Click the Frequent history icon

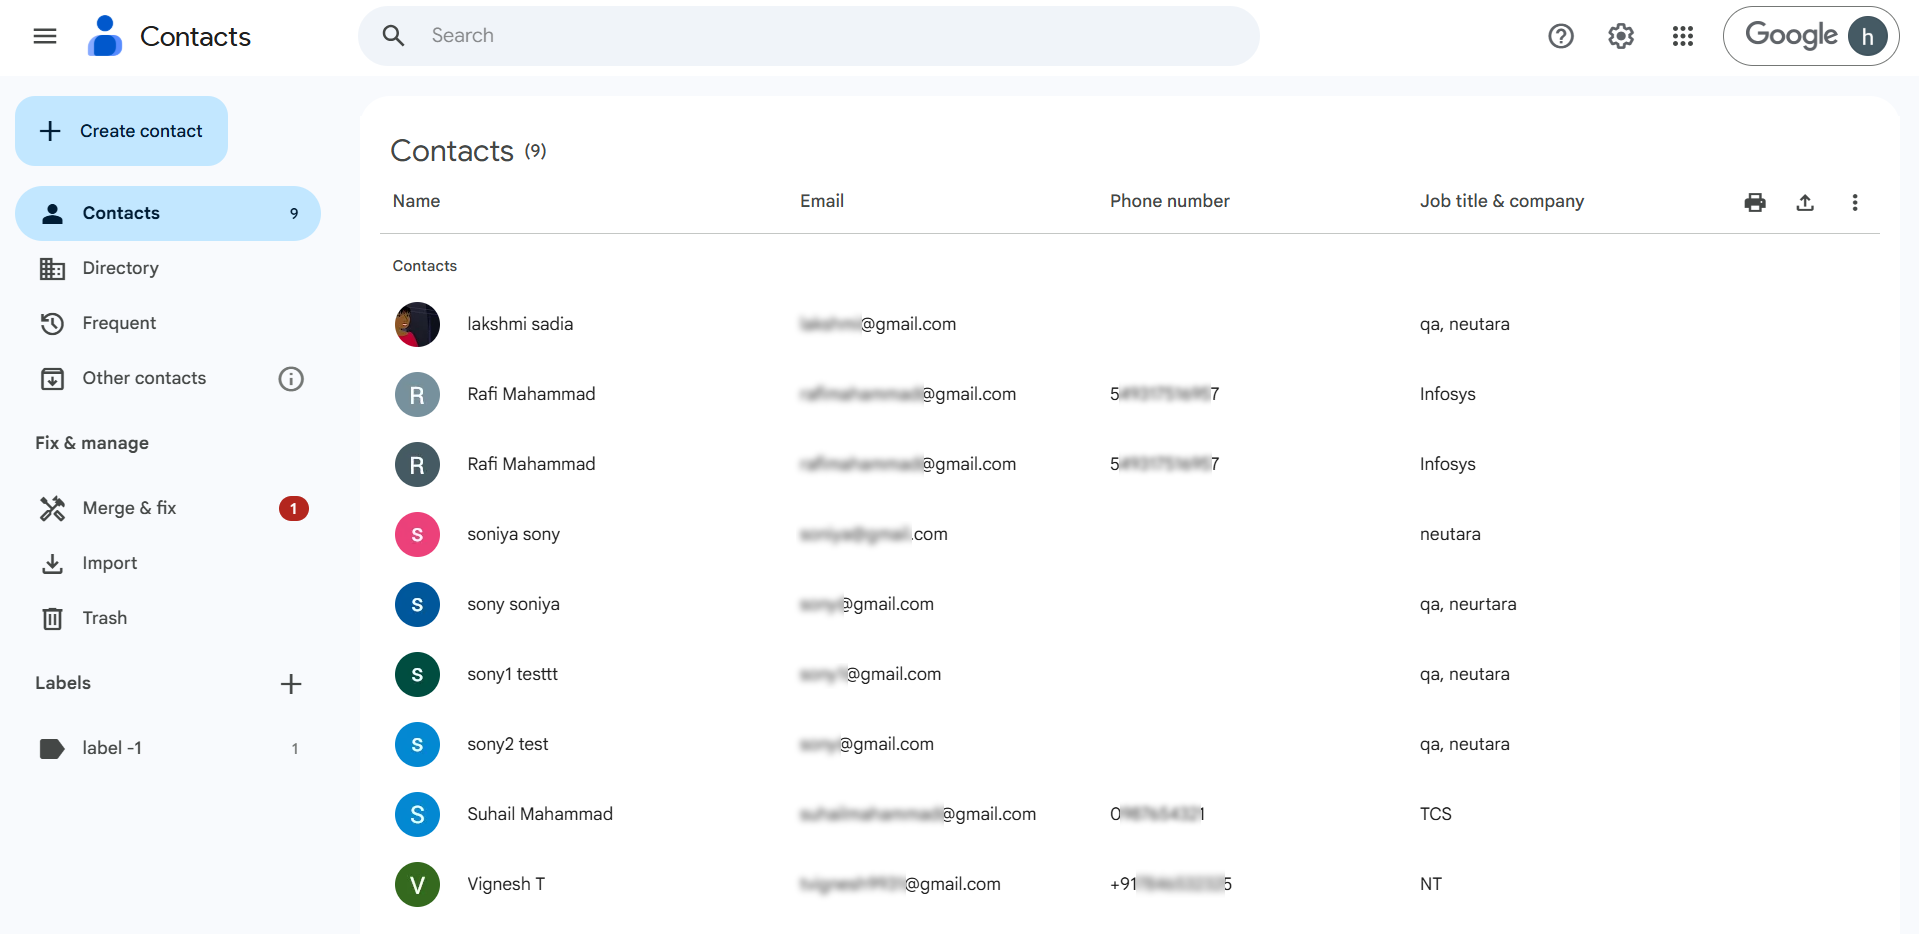(x=52, y=323)
